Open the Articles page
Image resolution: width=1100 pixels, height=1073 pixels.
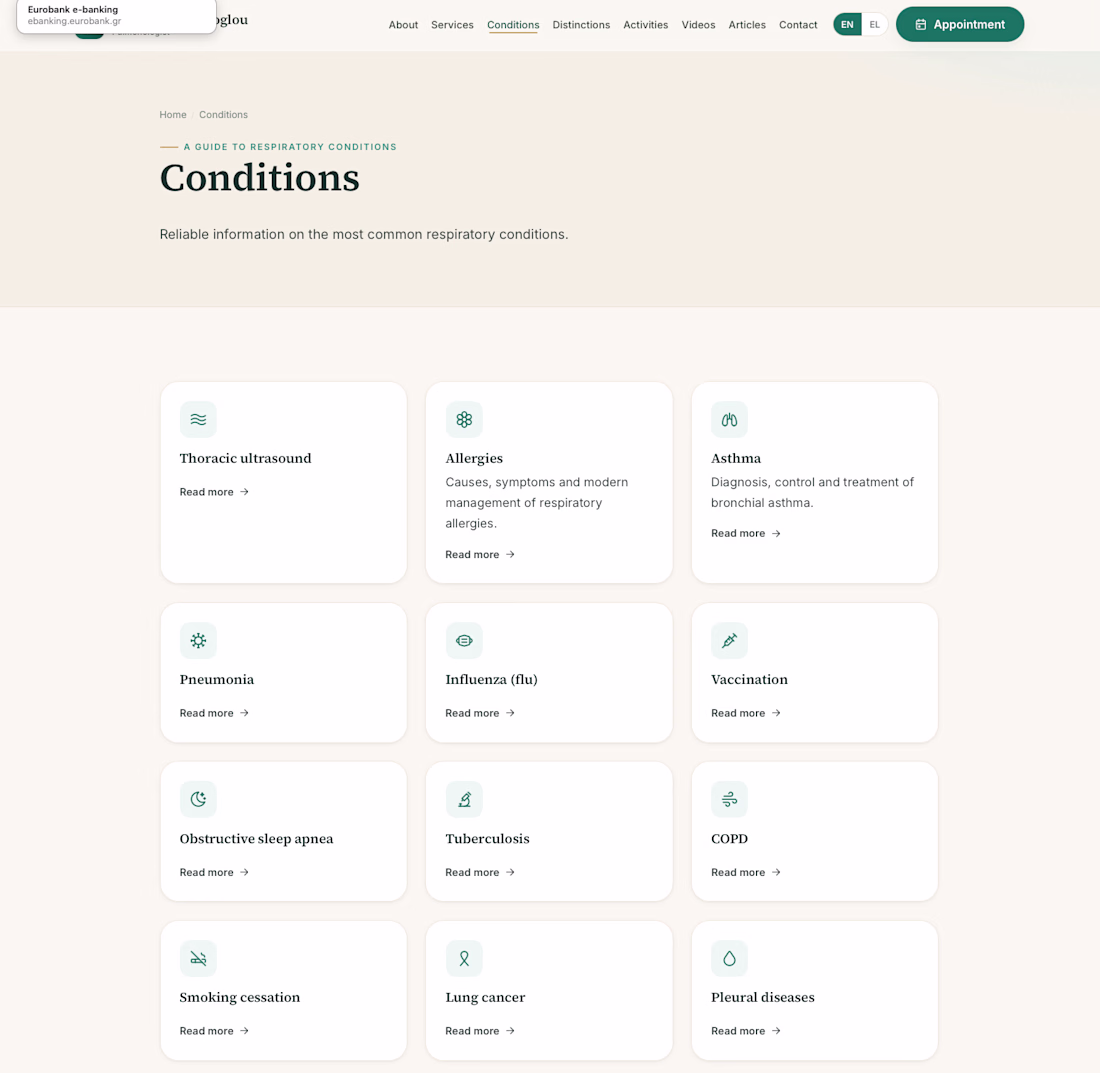746,25
